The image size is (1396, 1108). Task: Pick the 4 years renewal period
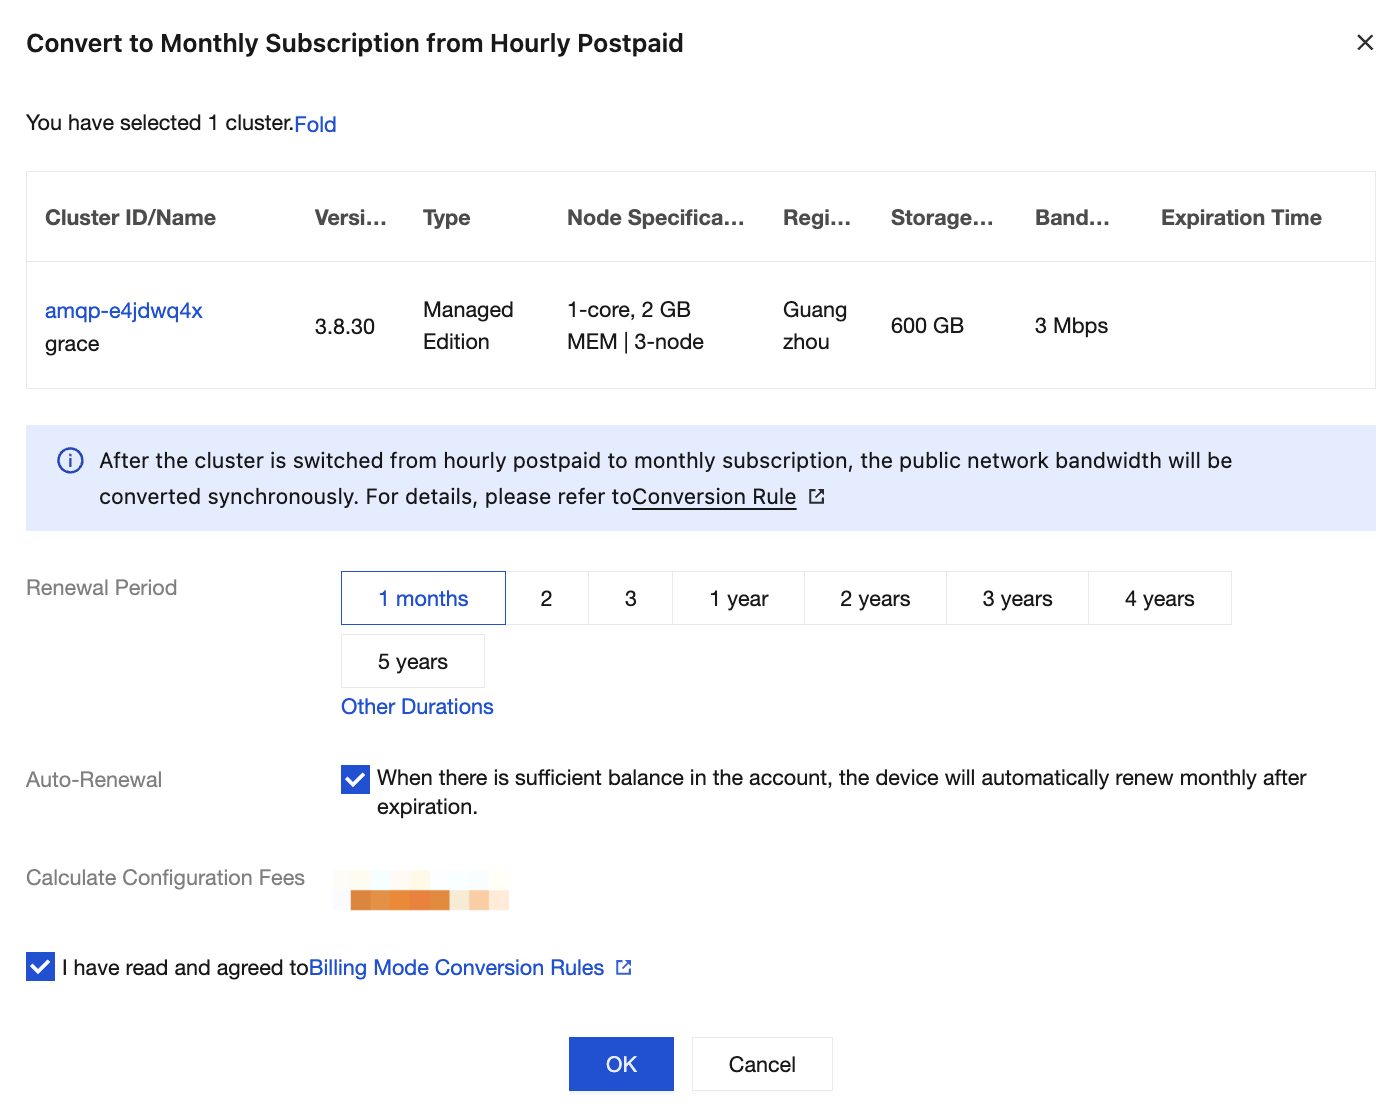[x=1159, y=599]
